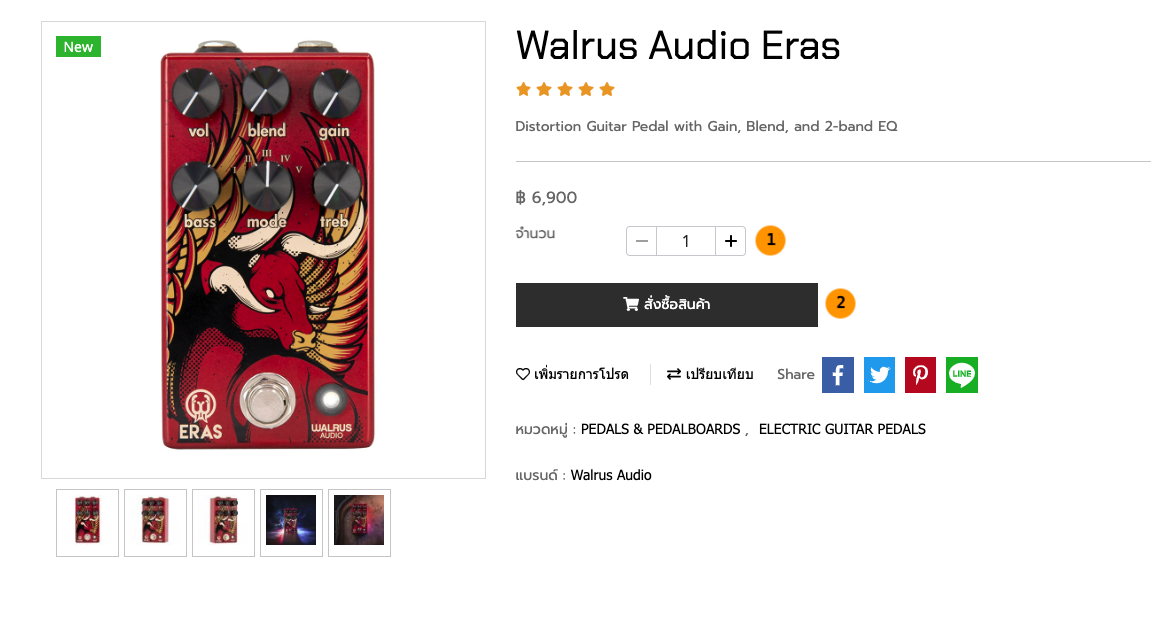Increase quantity with plus button
This screenshot has width=1175, height=627.
click(x=731, y=241)
